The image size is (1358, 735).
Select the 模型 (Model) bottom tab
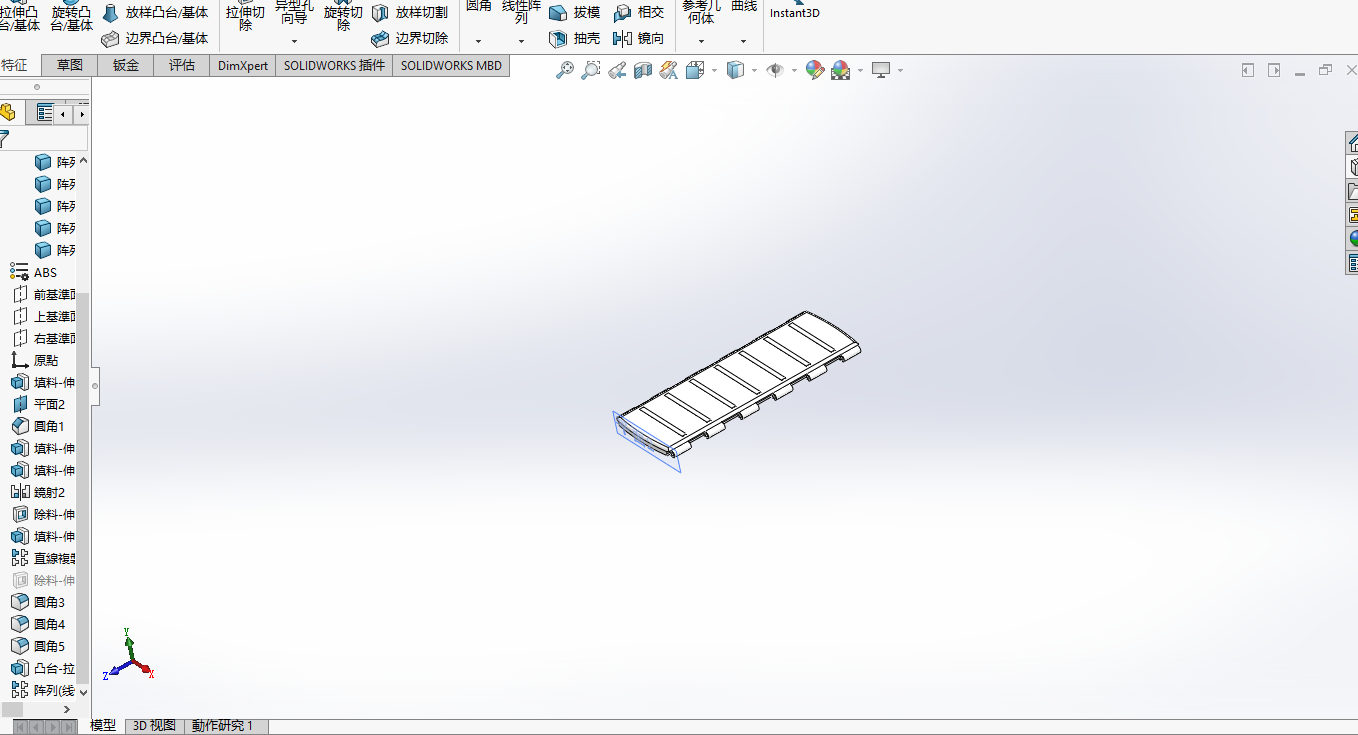point(104,726)
